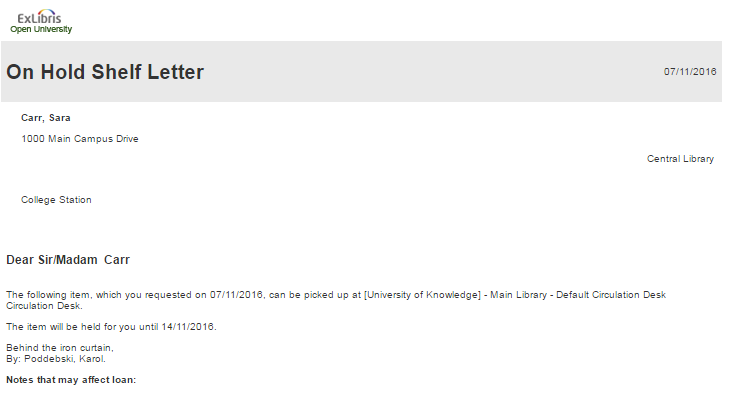Select the Open University text under logo
The image size is (742, 400).
pos(41,29)
